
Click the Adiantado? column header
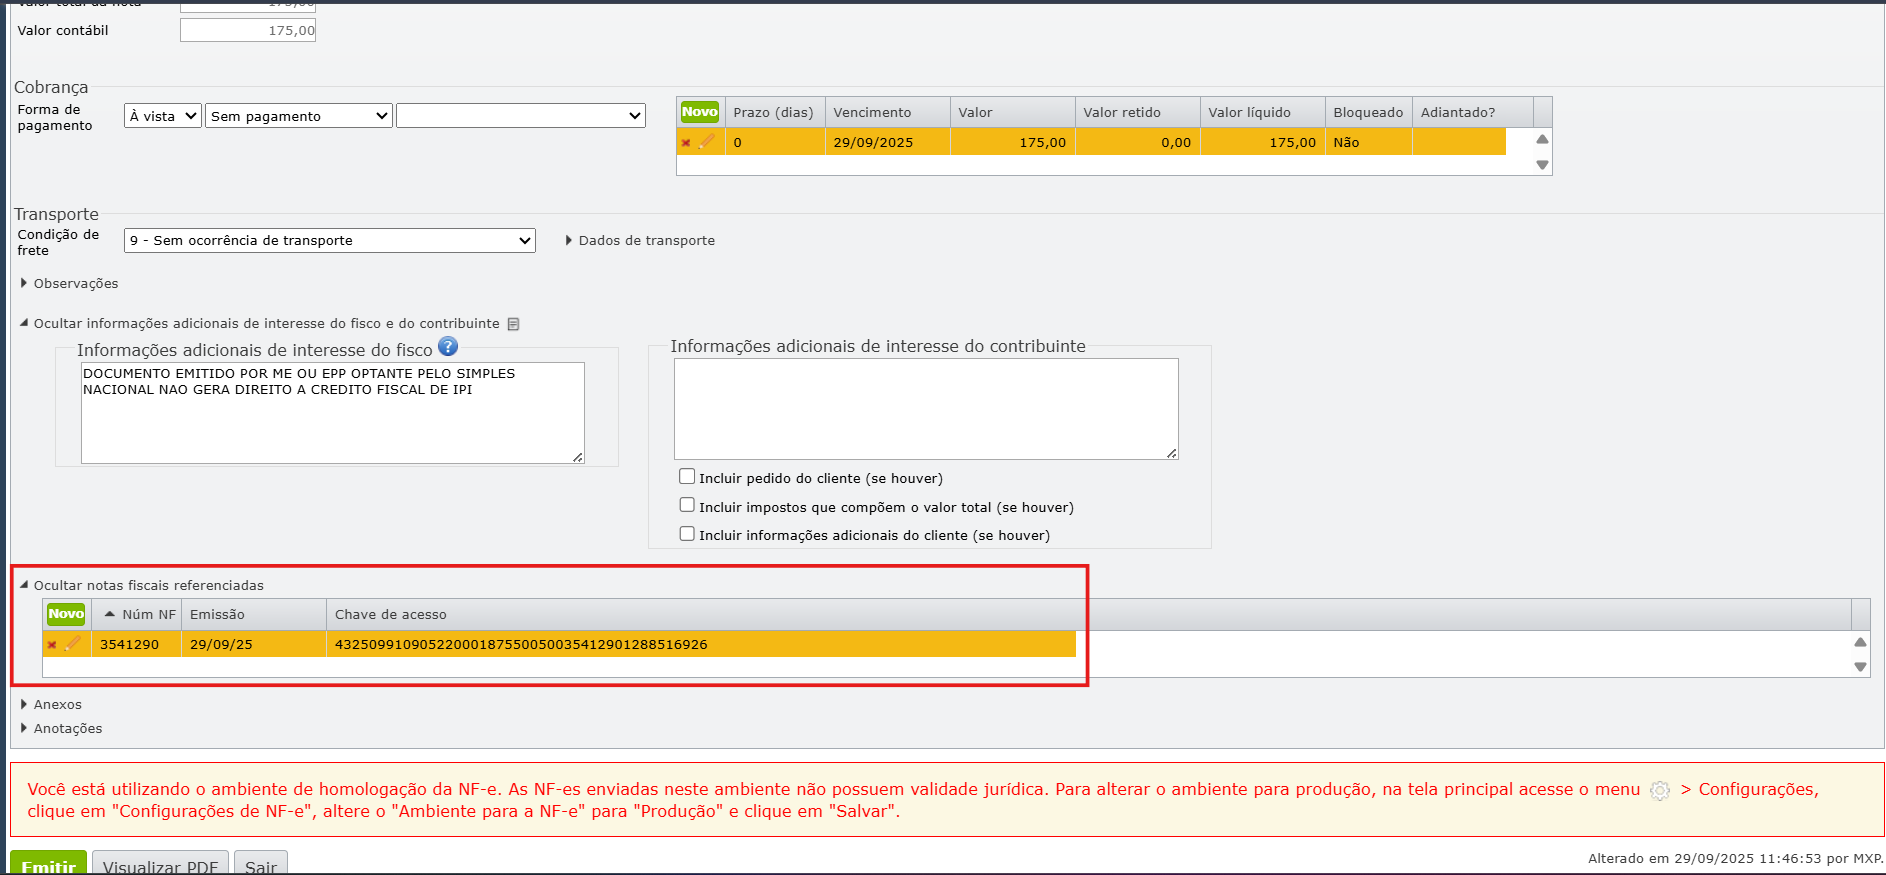click(x=1473, y=112)
